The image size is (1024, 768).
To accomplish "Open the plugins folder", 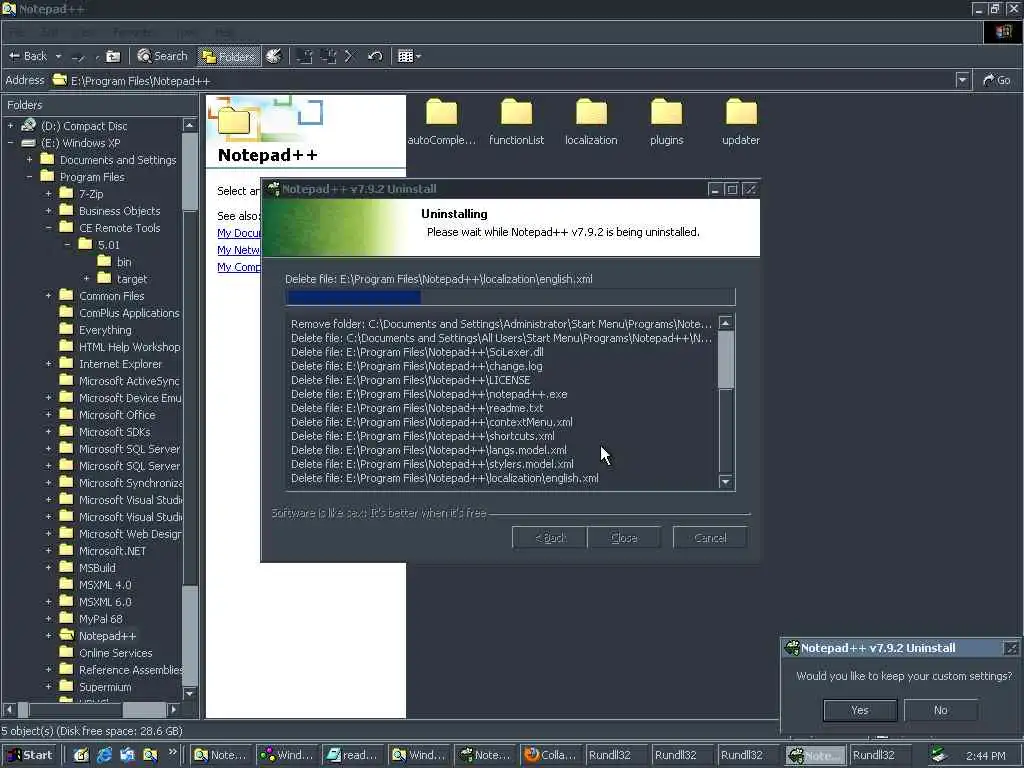I will 667,122.
